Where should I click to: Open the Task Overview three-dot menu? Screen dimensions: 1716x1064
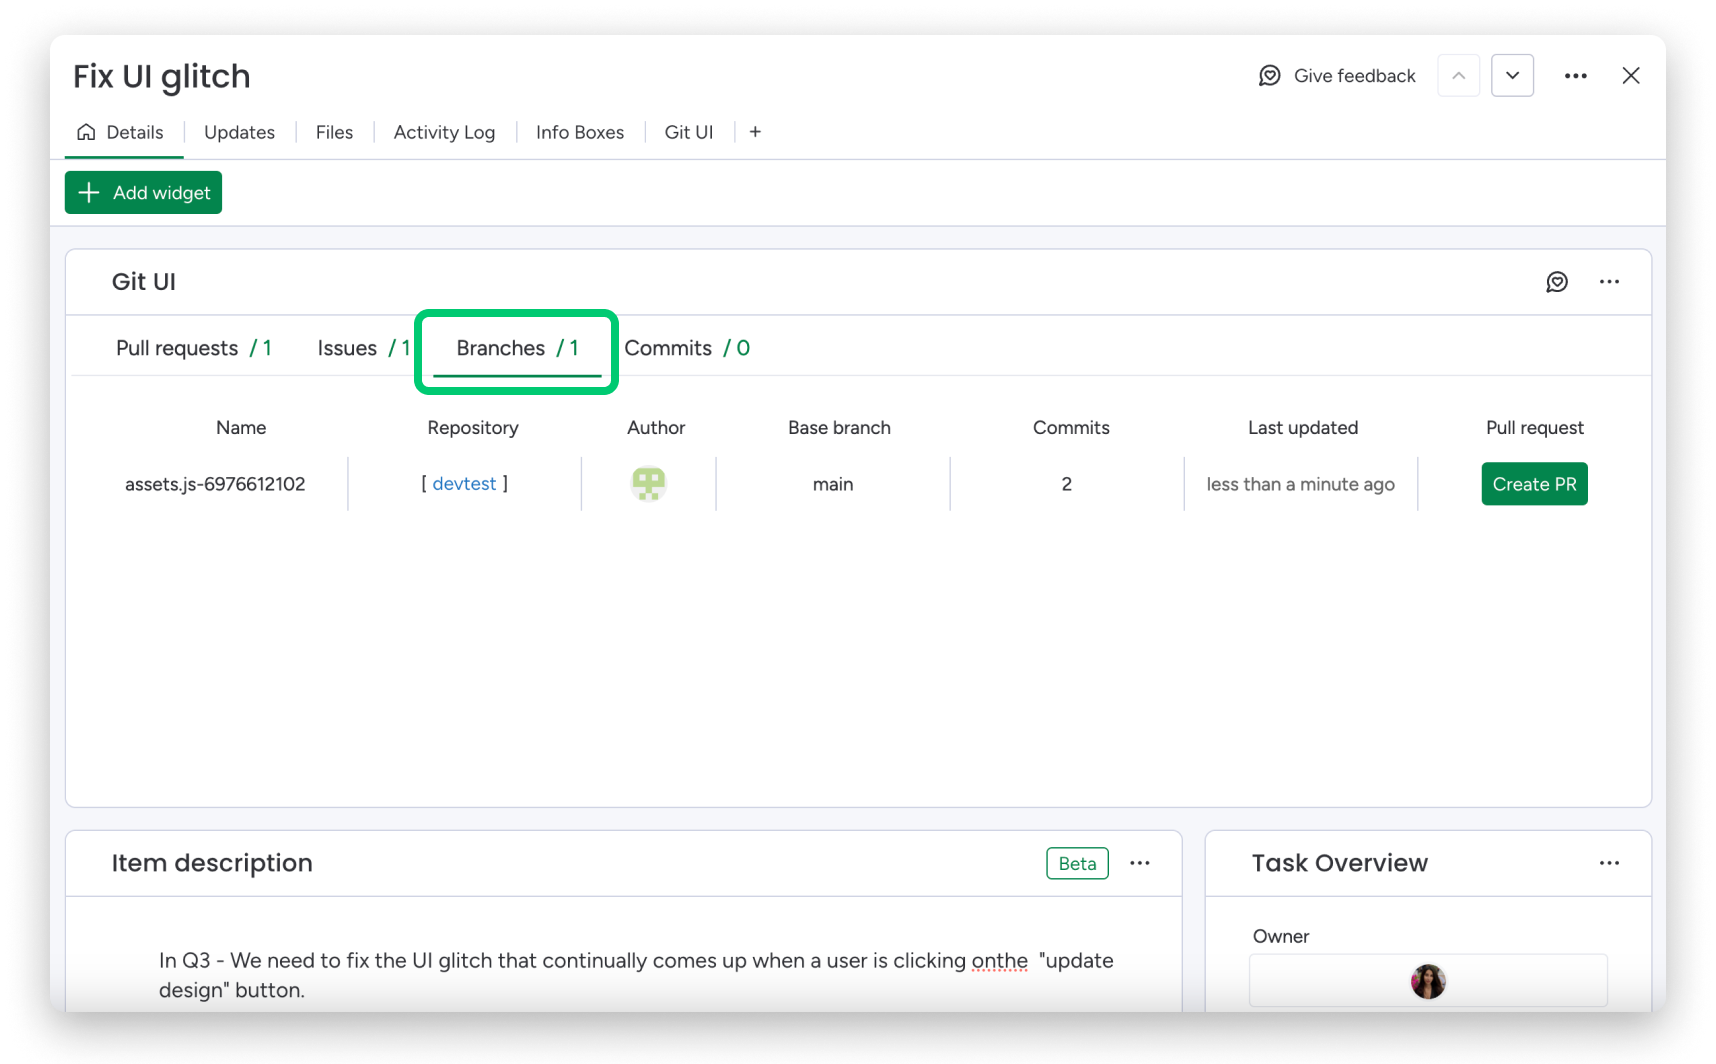pos(1610,863)
